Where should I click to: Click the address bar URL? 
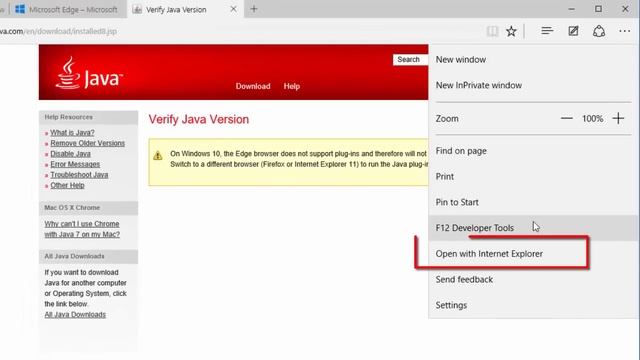(58, 31)
